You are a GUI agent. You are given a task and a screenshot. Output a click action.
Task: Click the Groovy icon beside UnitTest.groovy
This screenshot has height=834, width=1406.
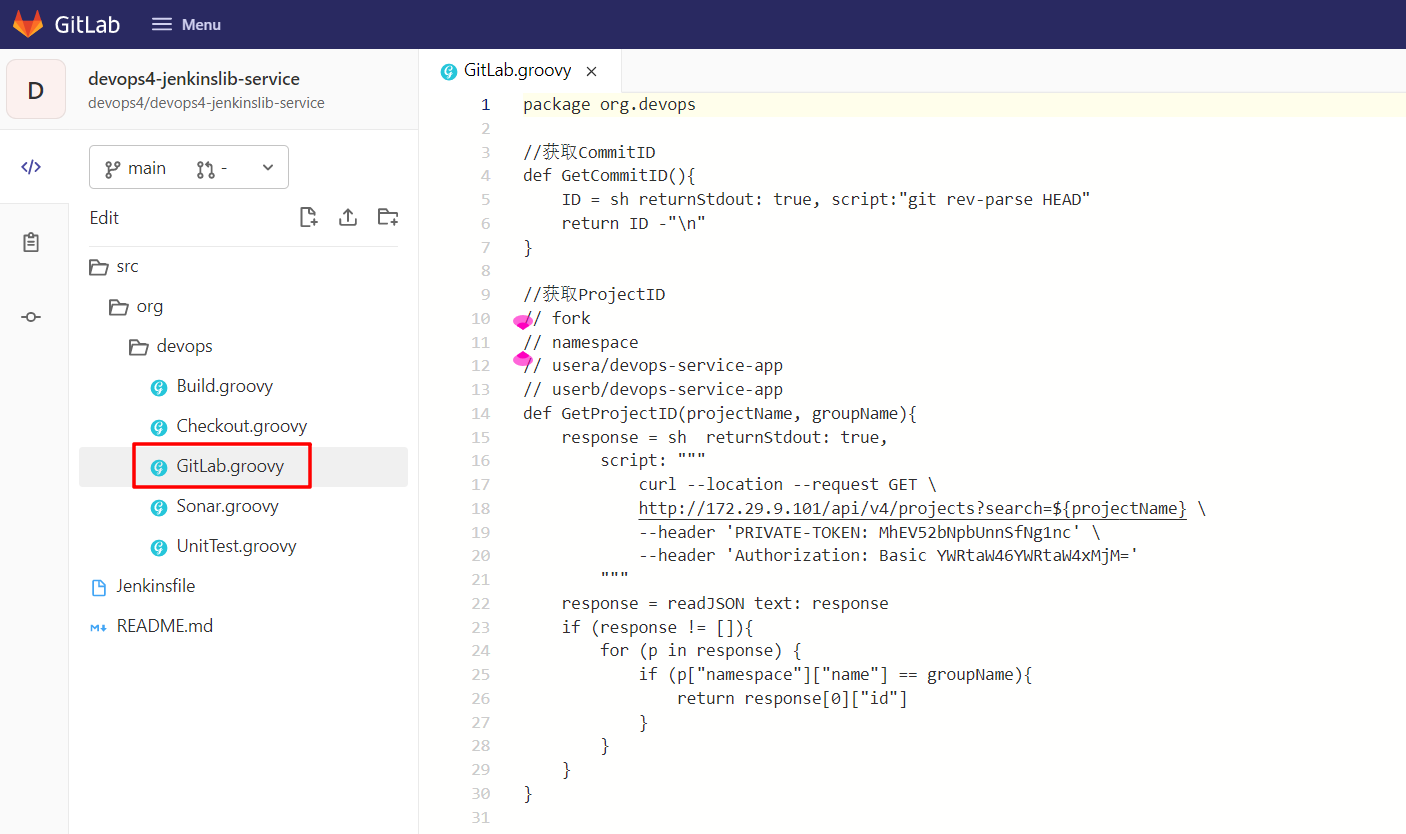pyautogui.click(x=158, y=548)
